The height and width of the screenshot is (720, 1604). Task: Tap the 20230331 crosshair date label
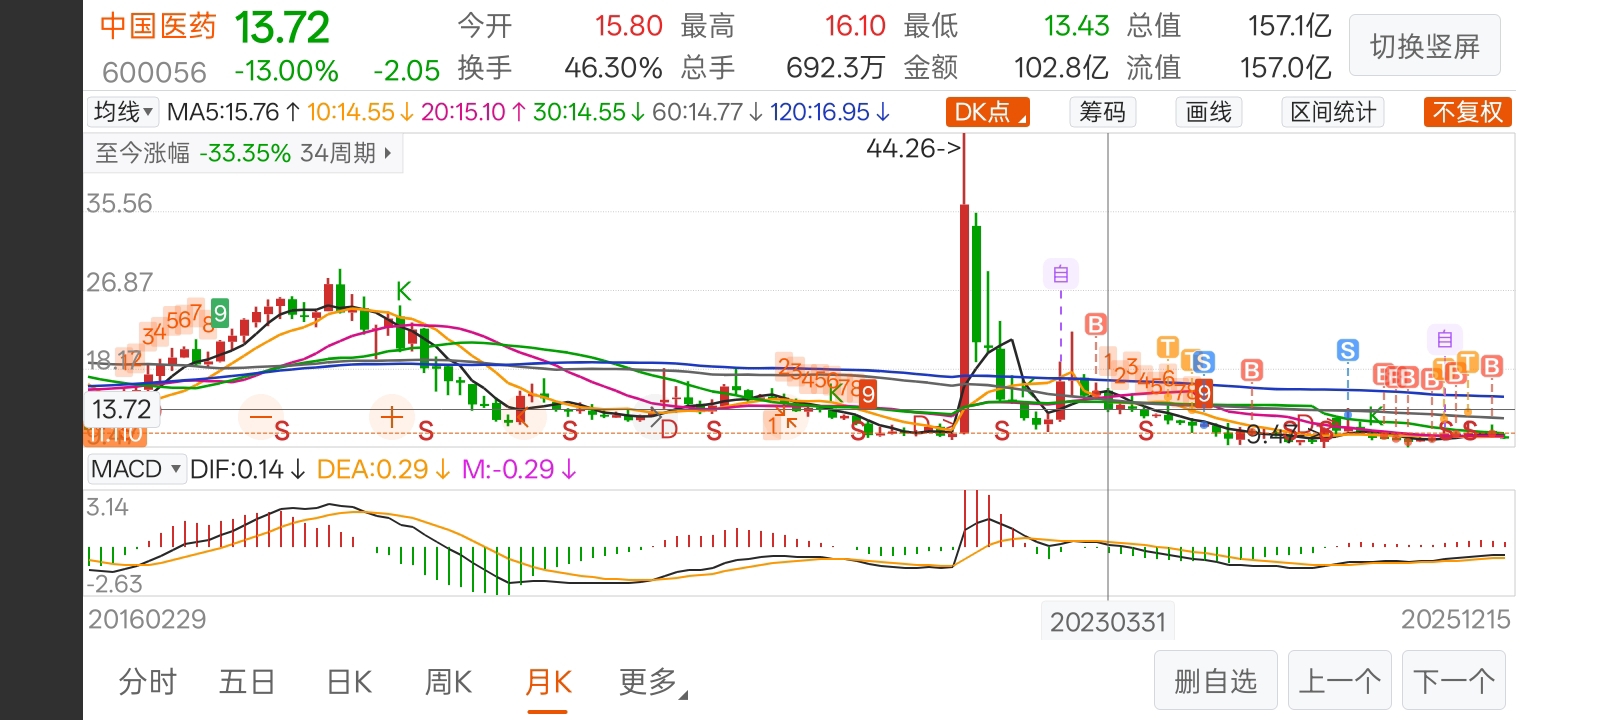1108,622
